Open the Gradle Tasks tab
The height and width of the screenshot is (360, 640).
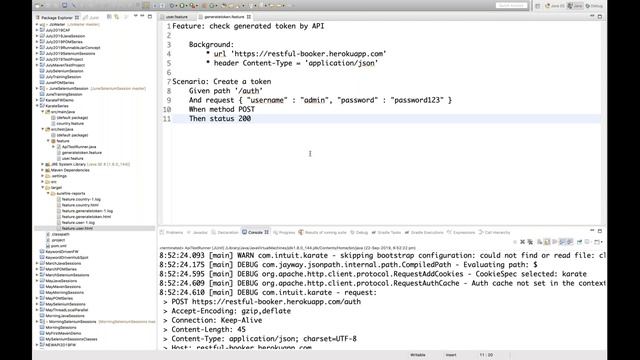point(386,232)
